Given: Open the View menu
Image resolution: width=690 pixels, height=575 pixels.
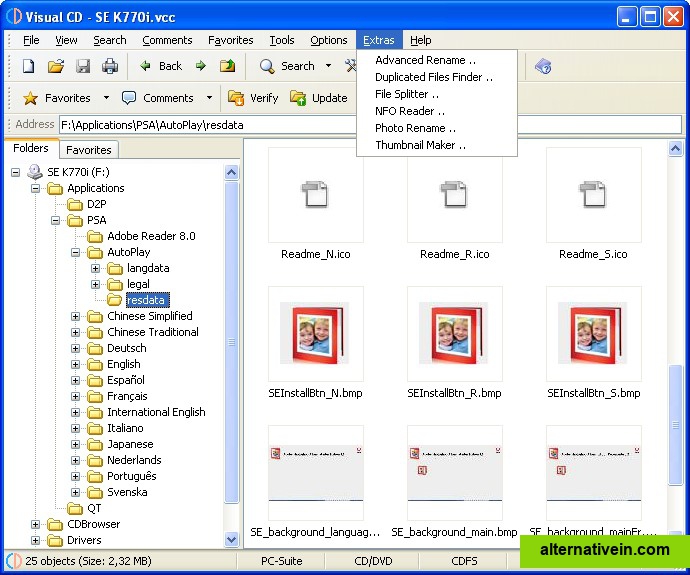Looking at the screenshot, I should pos(66,40).
